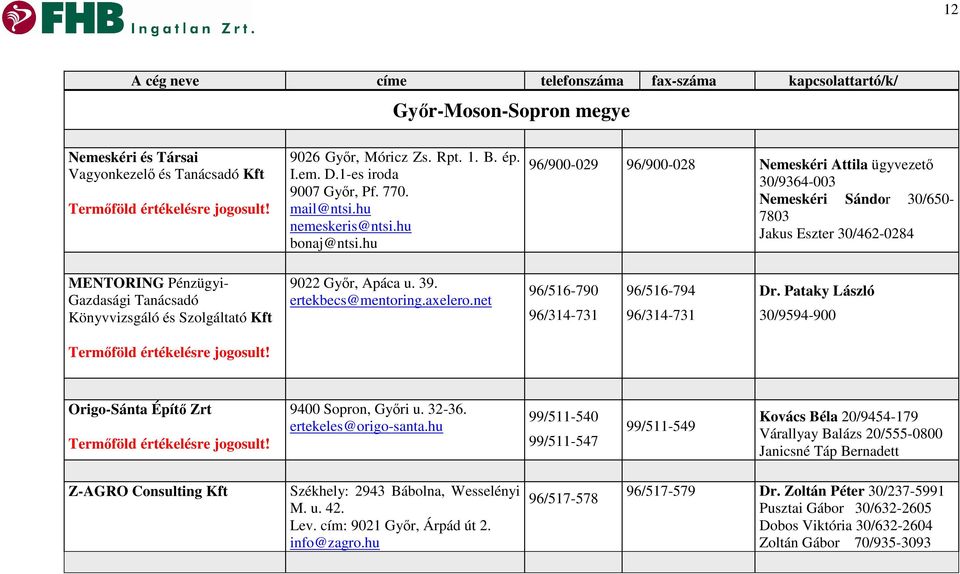Click the mobile number 30/9594-900
This screenshot has height=574, width=960.
coord(797,315)
